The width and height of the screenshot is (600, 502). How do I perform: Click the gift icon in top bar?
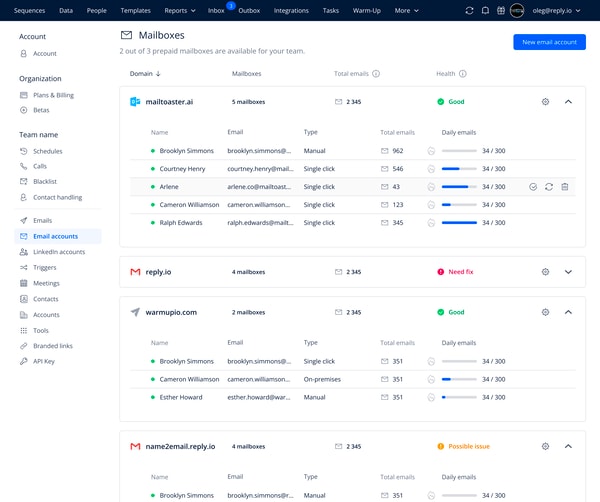501,11
